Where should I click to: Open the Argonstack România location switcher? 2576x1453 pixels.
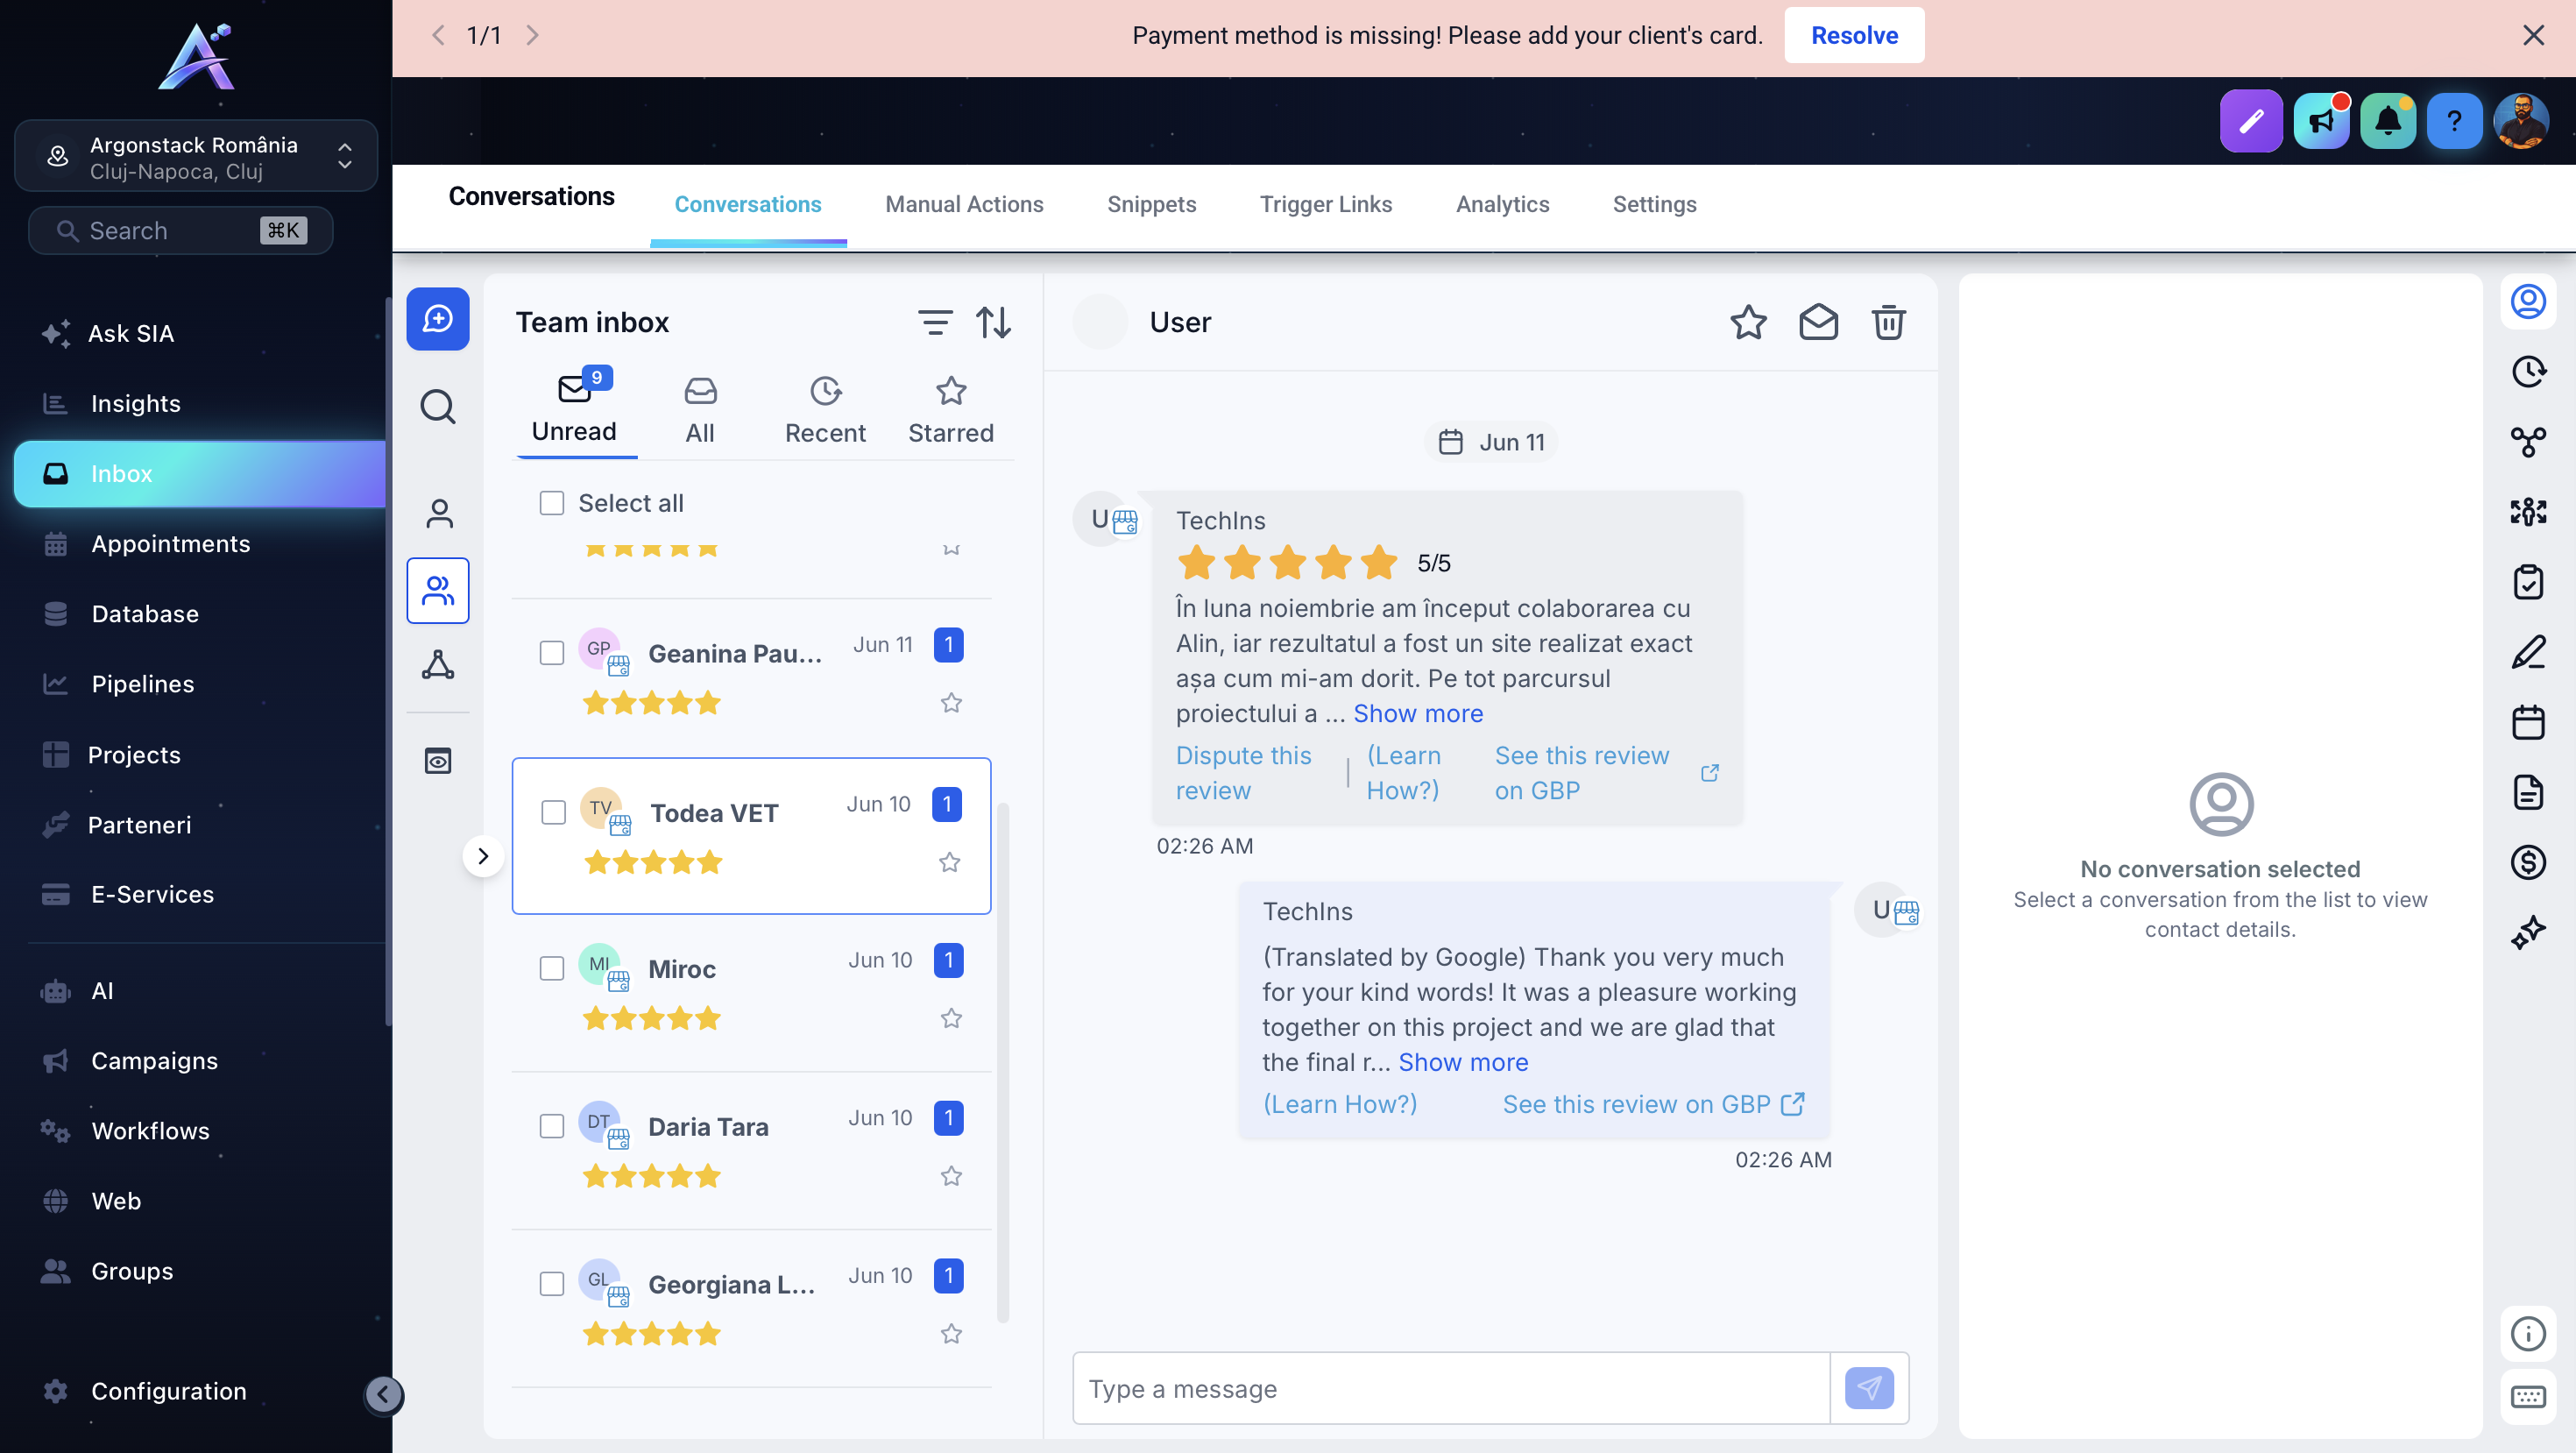196,157
